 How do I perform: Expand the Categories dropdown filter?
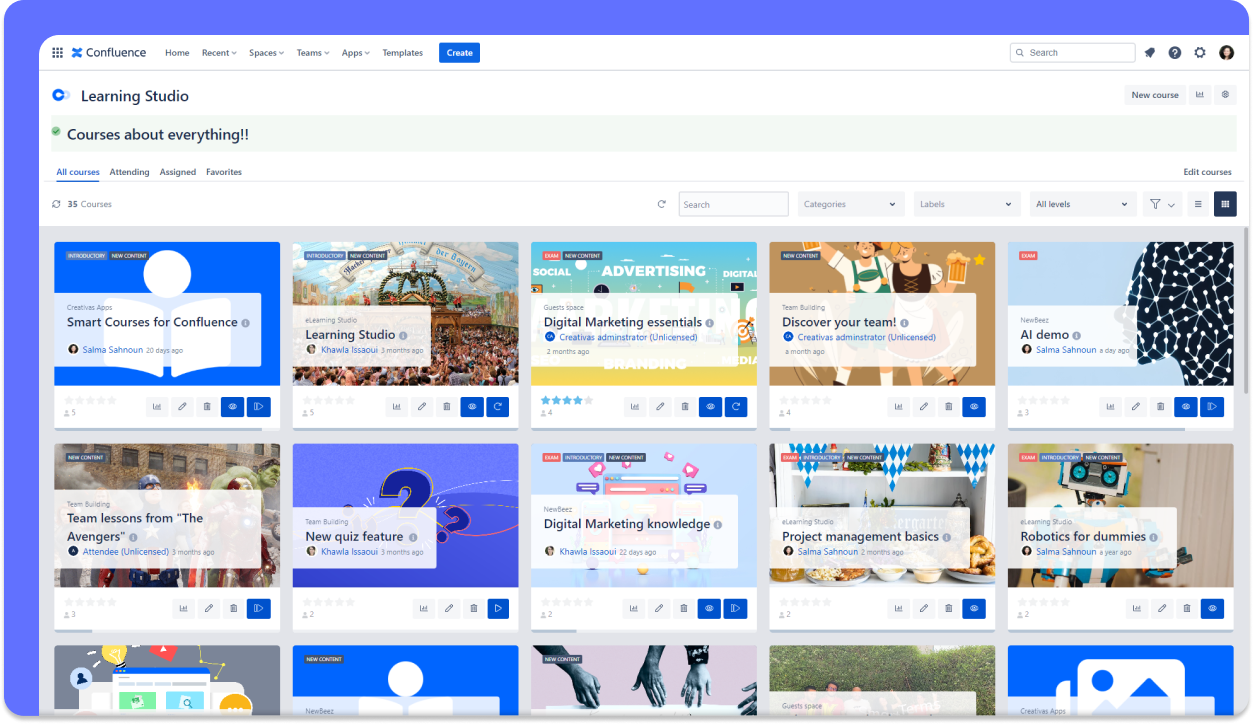coord(850,204)
